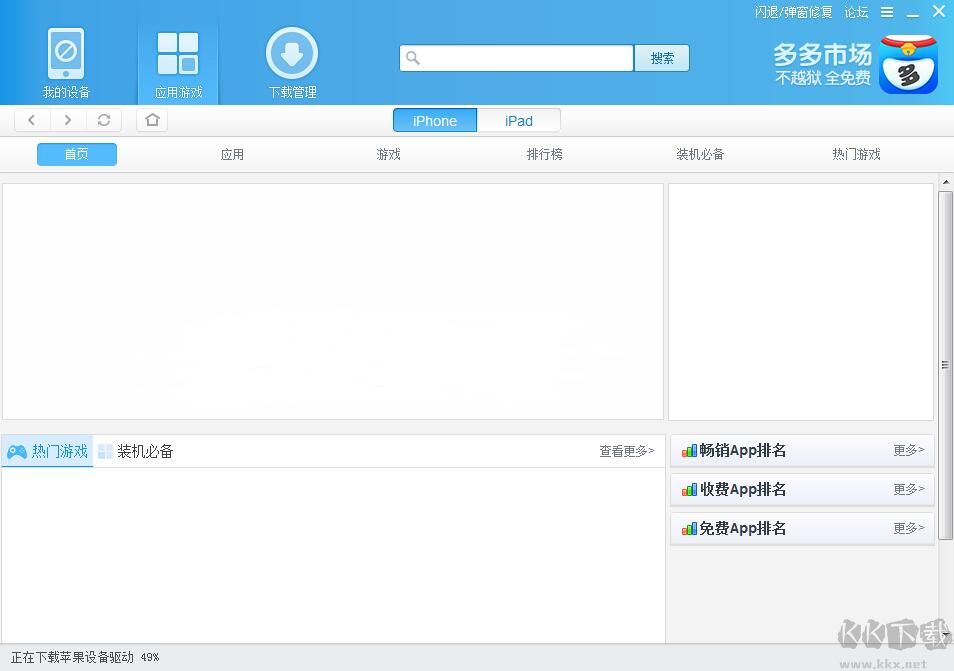Click the 搜索 search button
This screenshot has height=671, width=954.
pyautogui.click(x=661, y=58)
